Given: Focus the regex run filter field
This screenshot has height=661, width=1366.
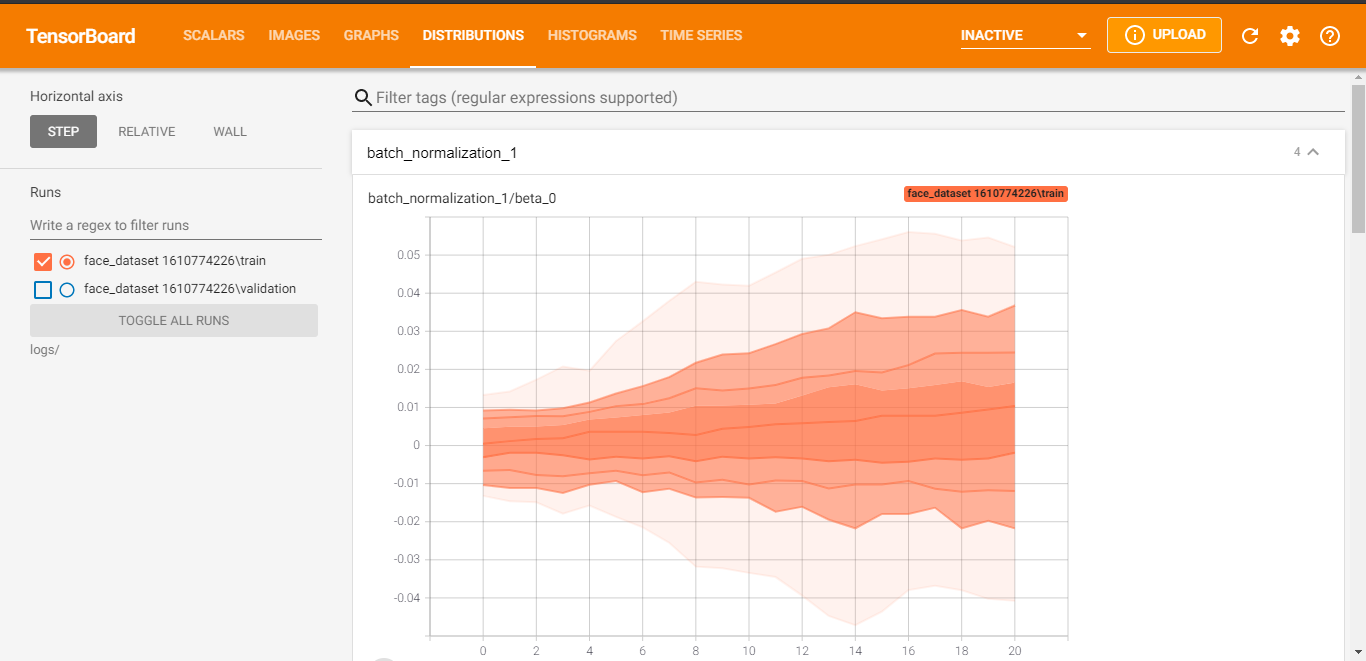Looking at the screenshot, I should (175, 226).
